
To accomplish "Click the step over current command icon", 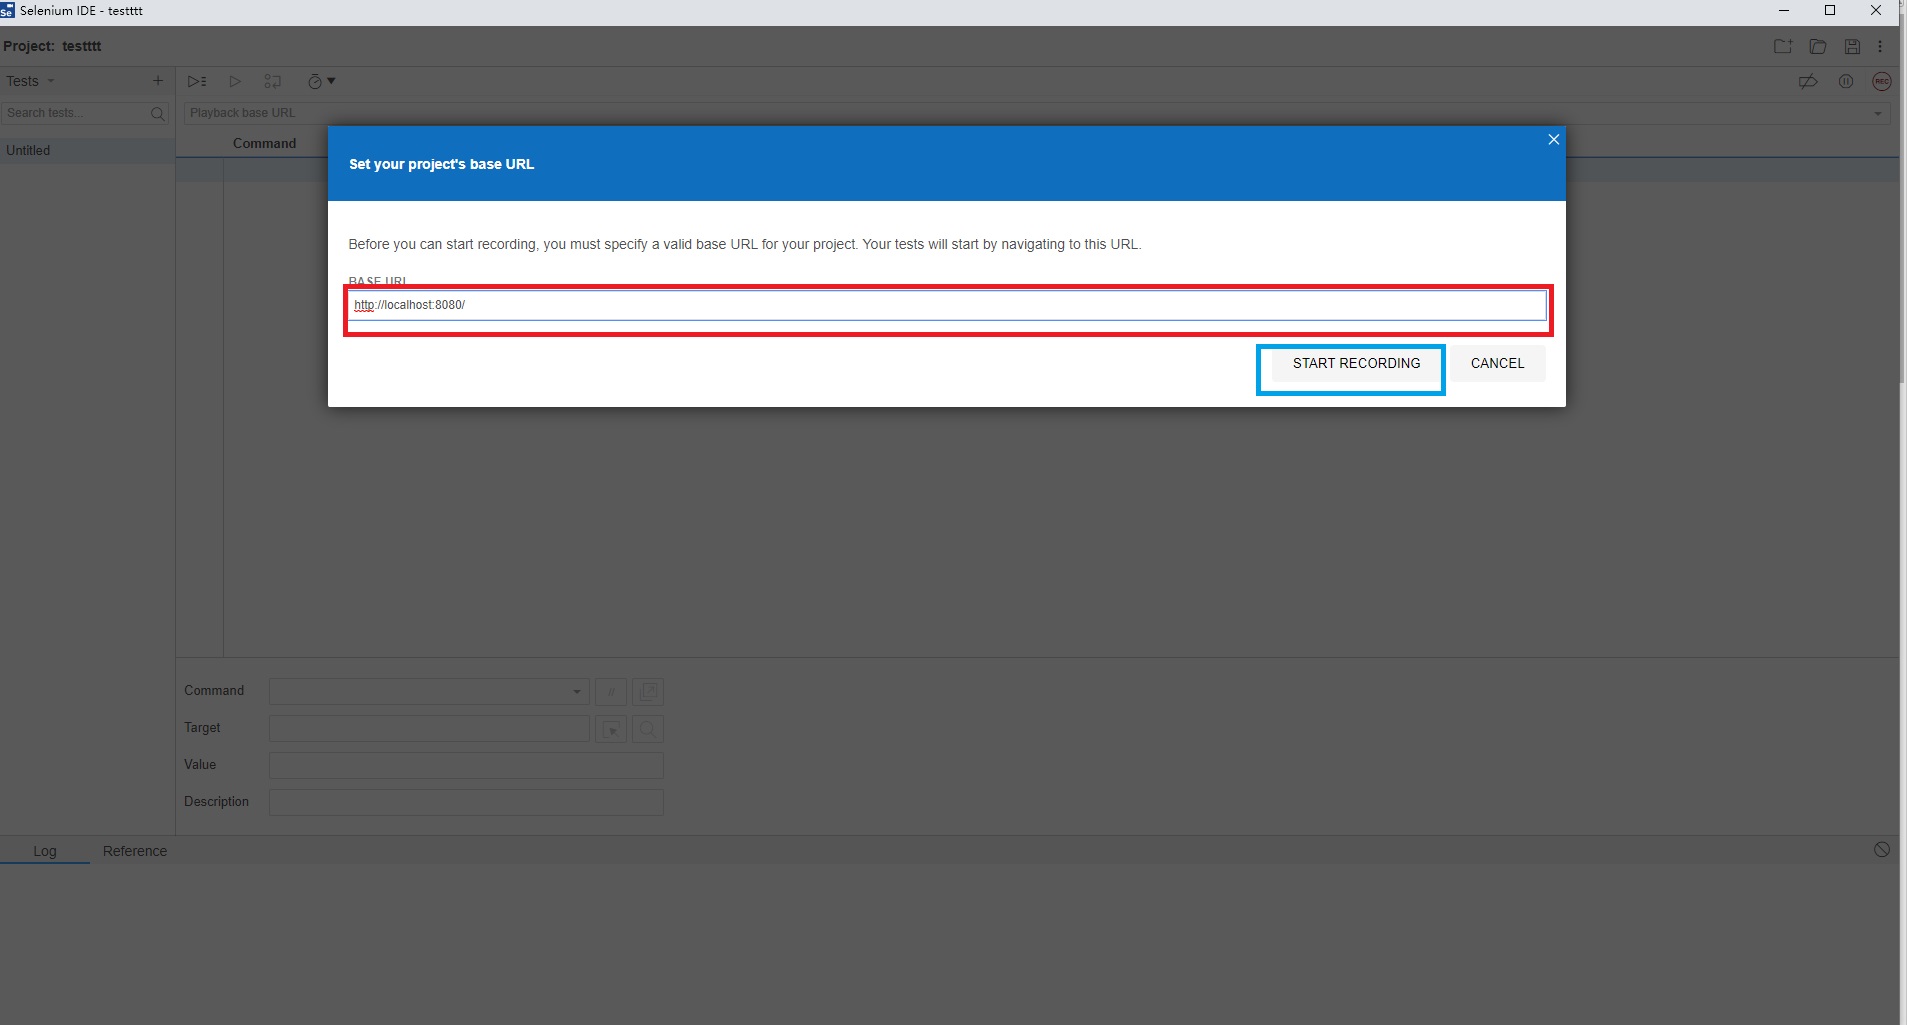I will (x=272, y=82).
